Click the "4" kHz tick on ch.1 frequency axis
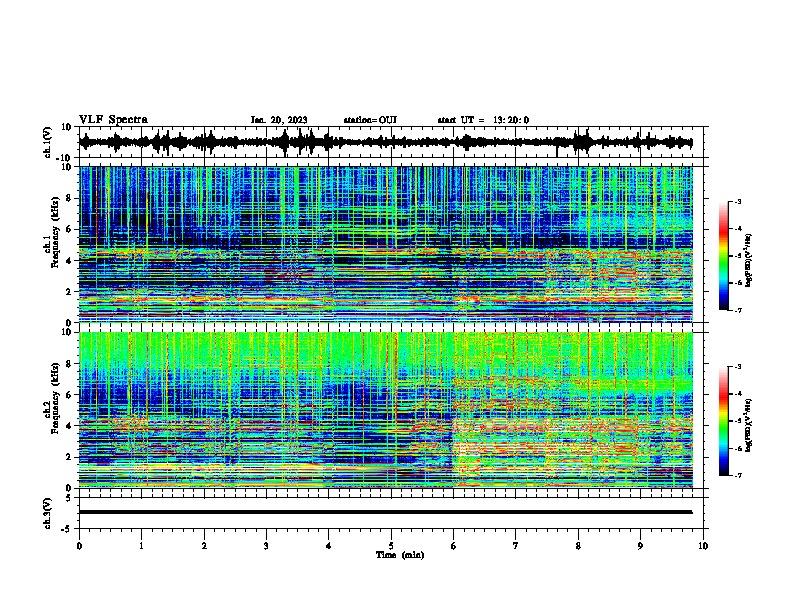 (70, 261)
